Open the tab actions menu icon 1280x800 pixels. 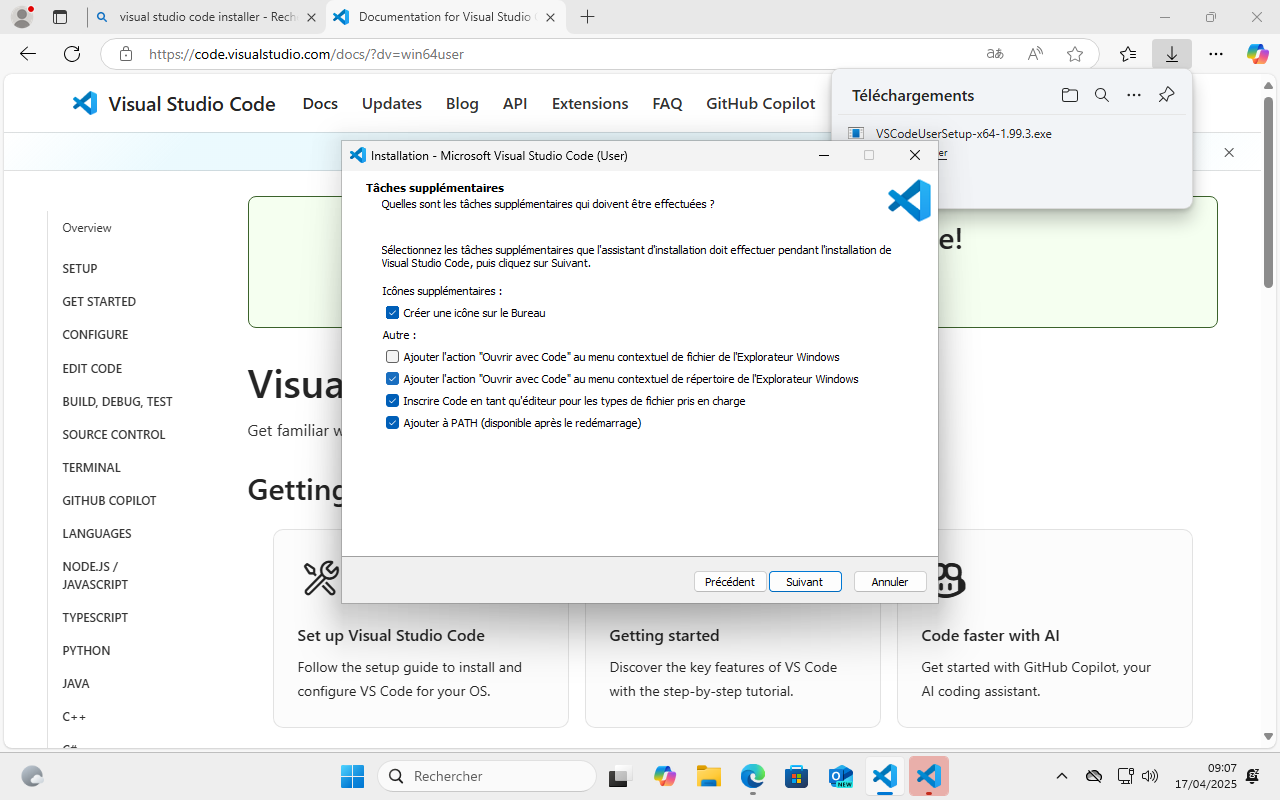tap(60, 17)
